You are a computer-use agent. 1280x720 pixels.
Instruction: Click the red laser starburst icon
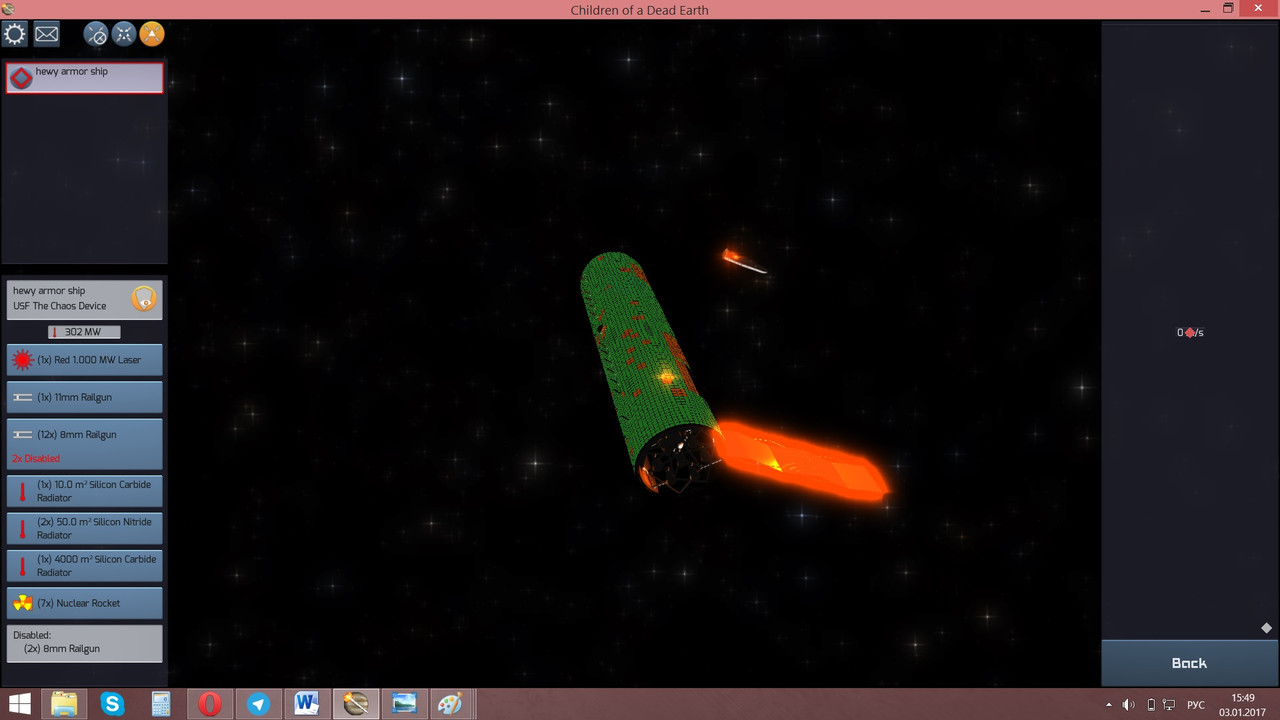[22, 360]
